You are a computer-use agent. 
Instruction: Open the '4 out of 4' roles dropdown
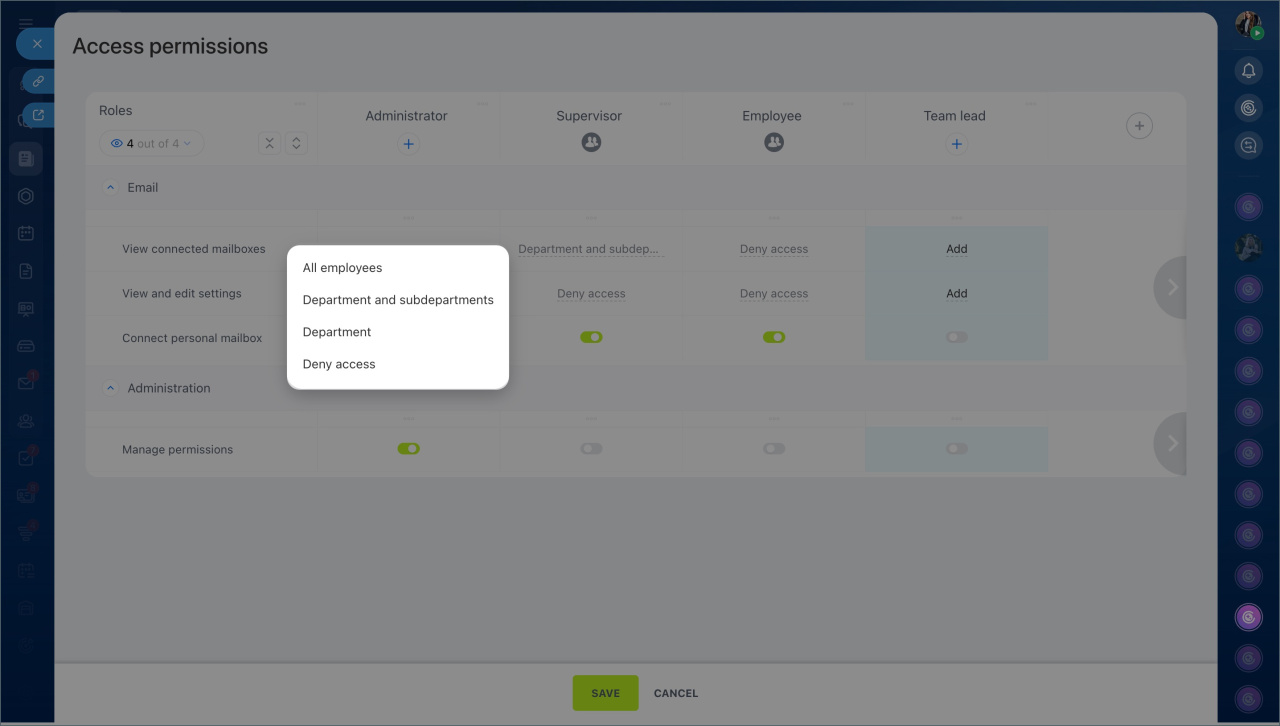tap(151, 144)
